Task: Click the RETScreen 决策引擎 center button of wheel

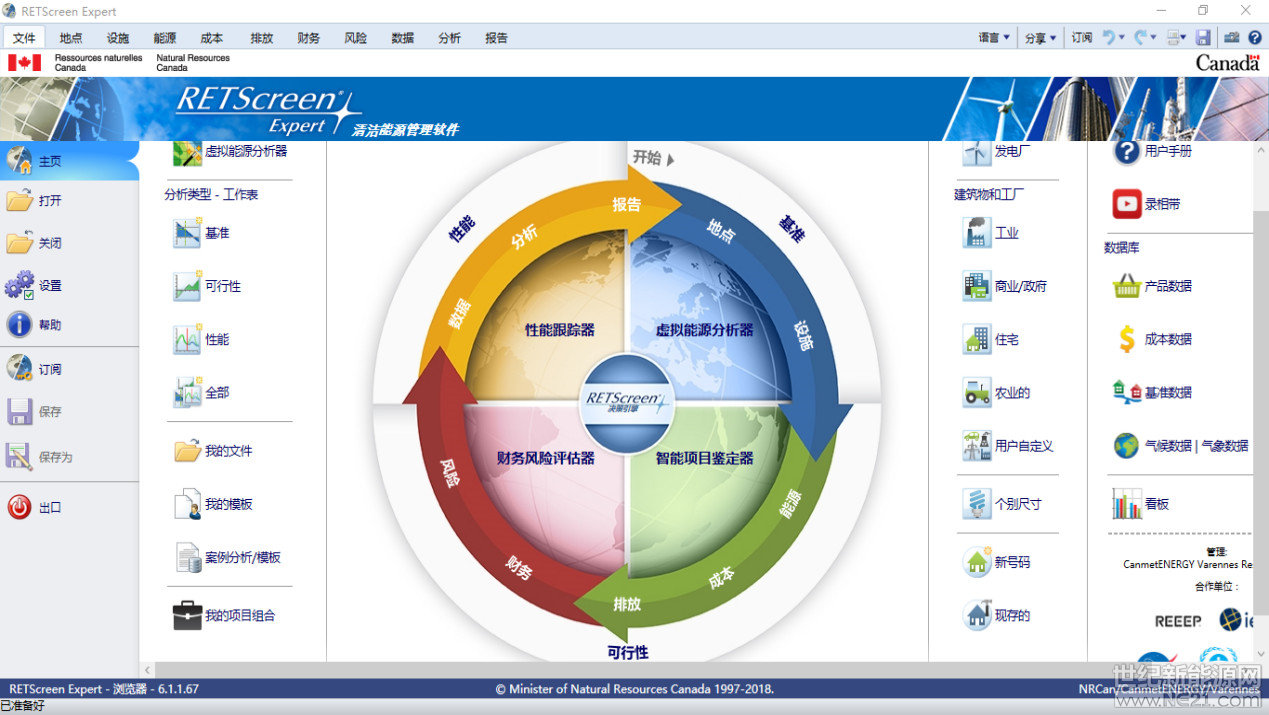Action: (627, 402)
